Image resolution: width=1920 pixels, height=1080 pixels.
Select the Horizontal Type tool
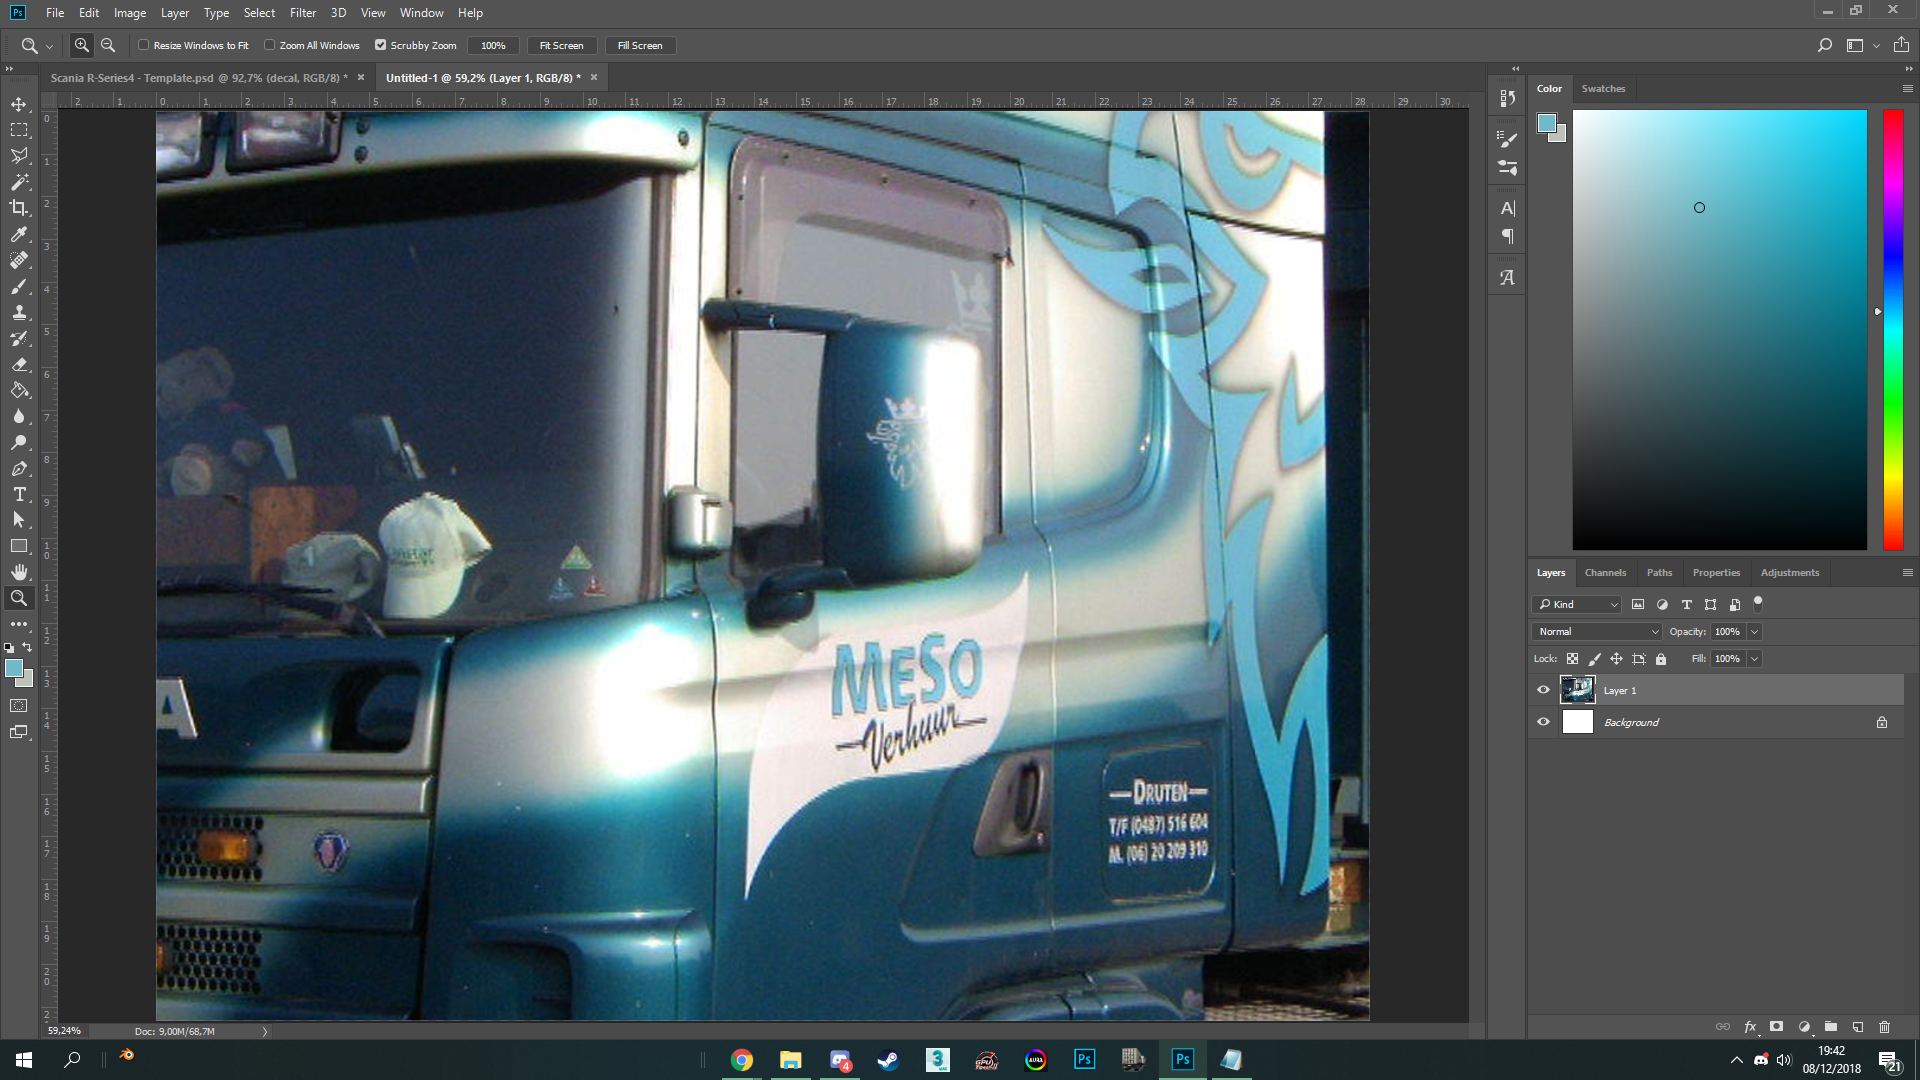point(19,494)
